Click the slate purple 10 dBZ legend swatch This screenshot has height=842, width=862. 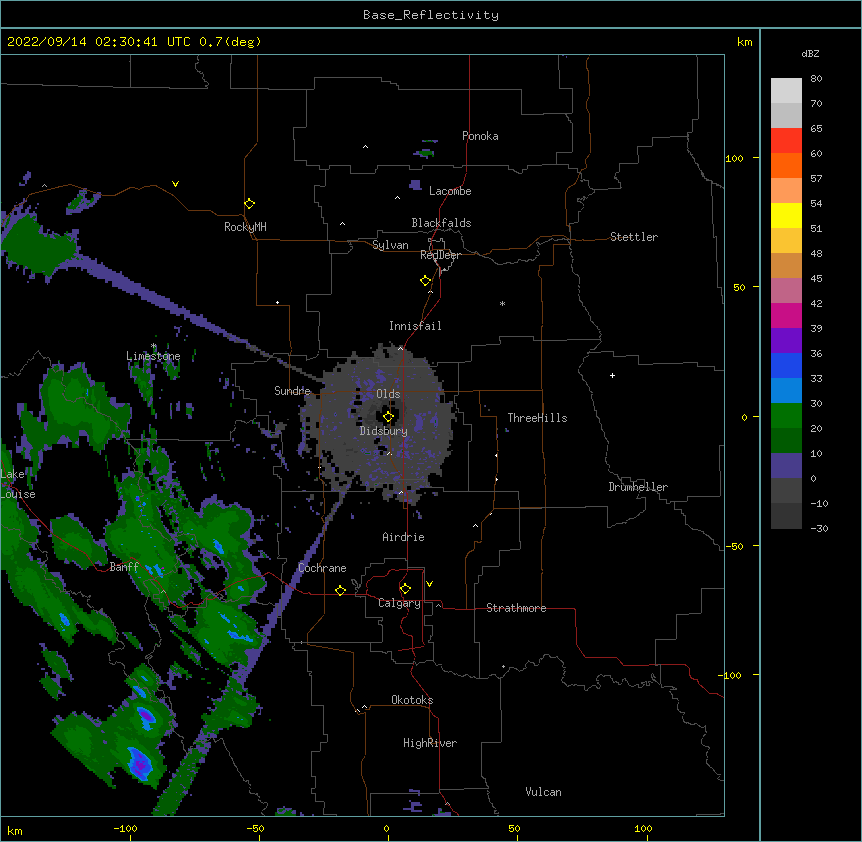click(786, 466)
